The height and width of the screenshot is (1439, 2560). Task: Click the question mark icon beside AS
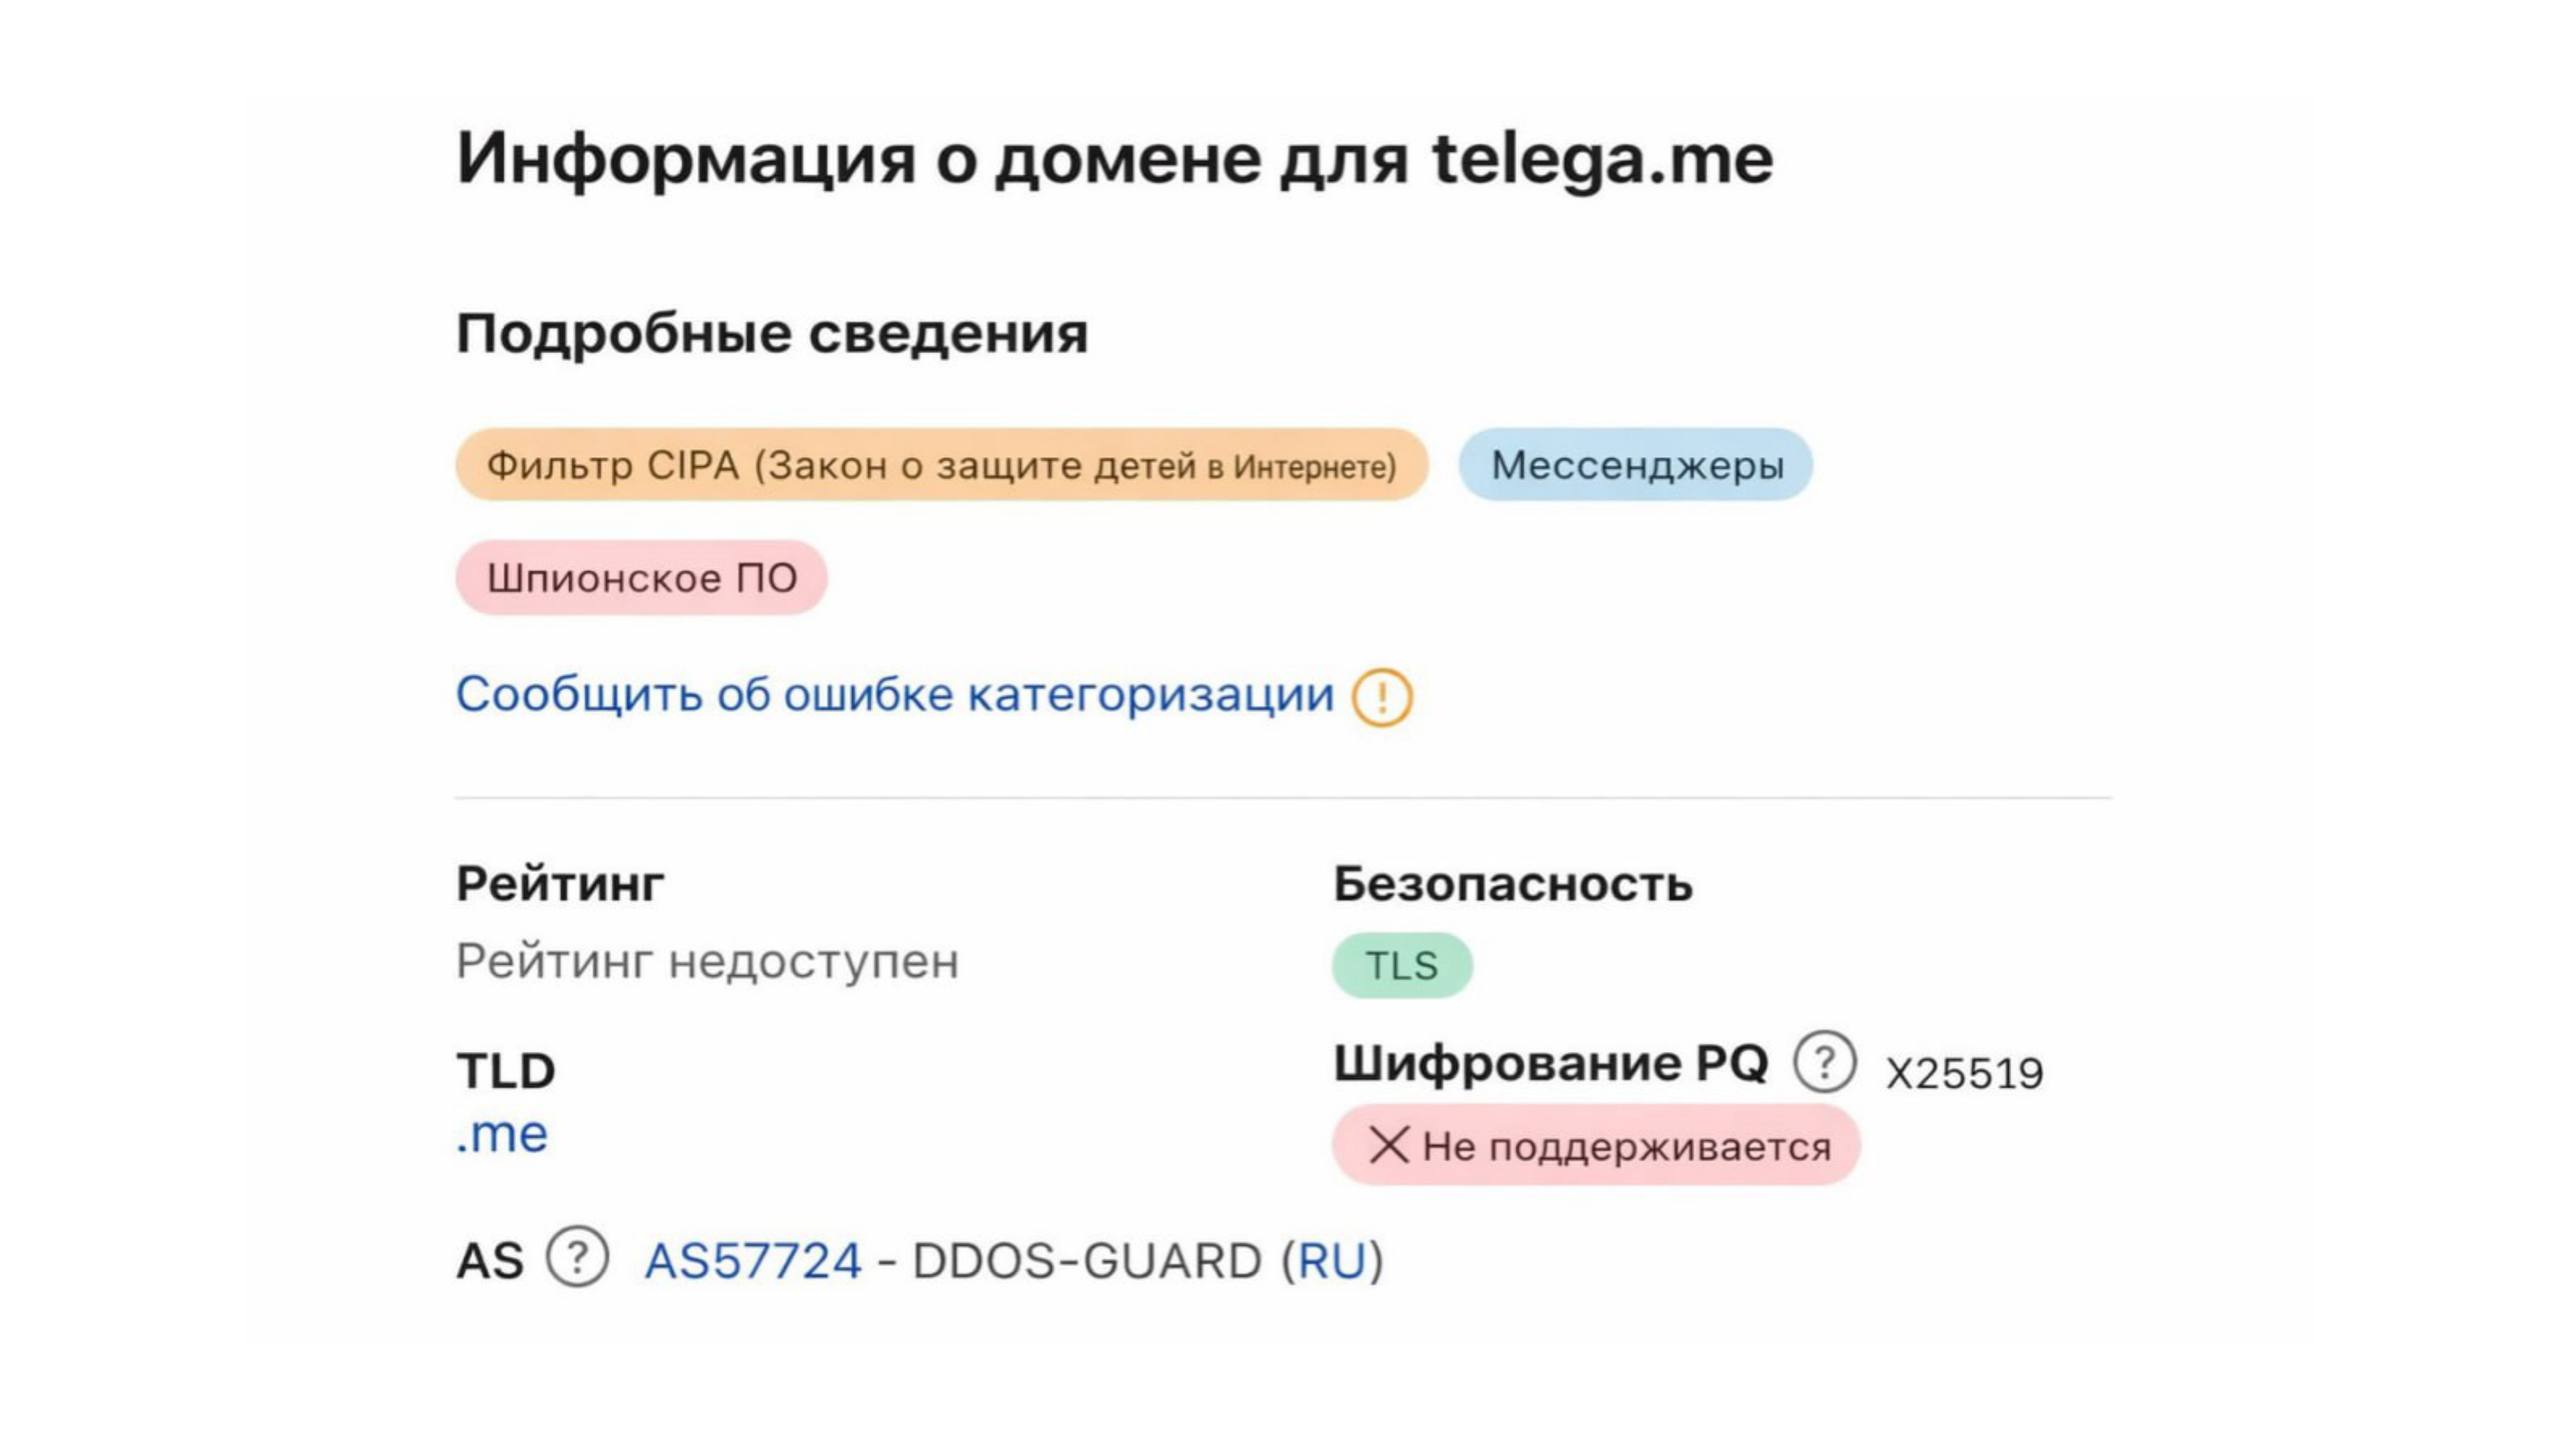click(x=577, y=1257)
